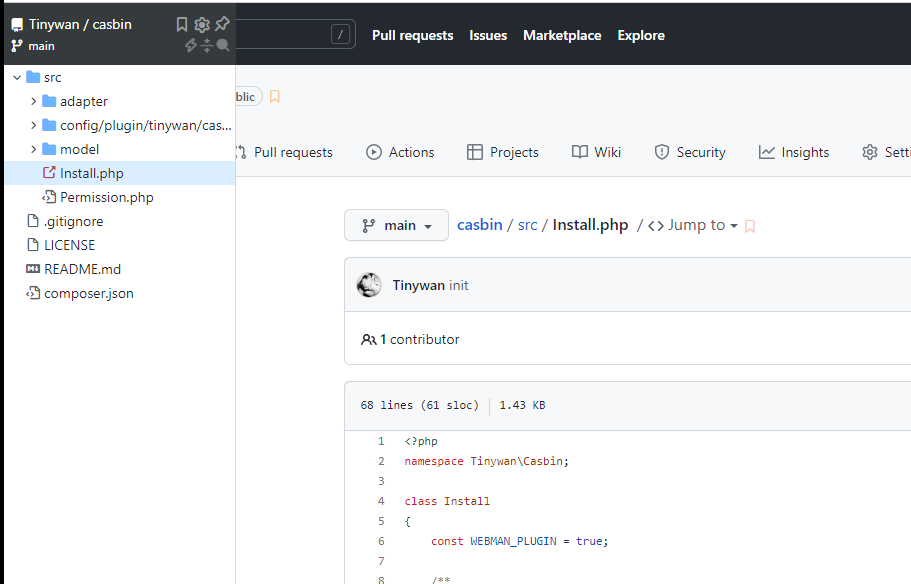
Task: Click the 1.43 KB file size
Action: tap(522, 405)
